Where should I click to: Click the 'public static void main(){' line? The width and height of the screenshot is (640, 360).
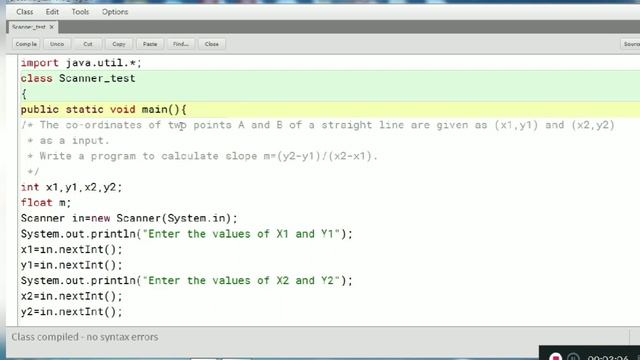click(103, 109)
